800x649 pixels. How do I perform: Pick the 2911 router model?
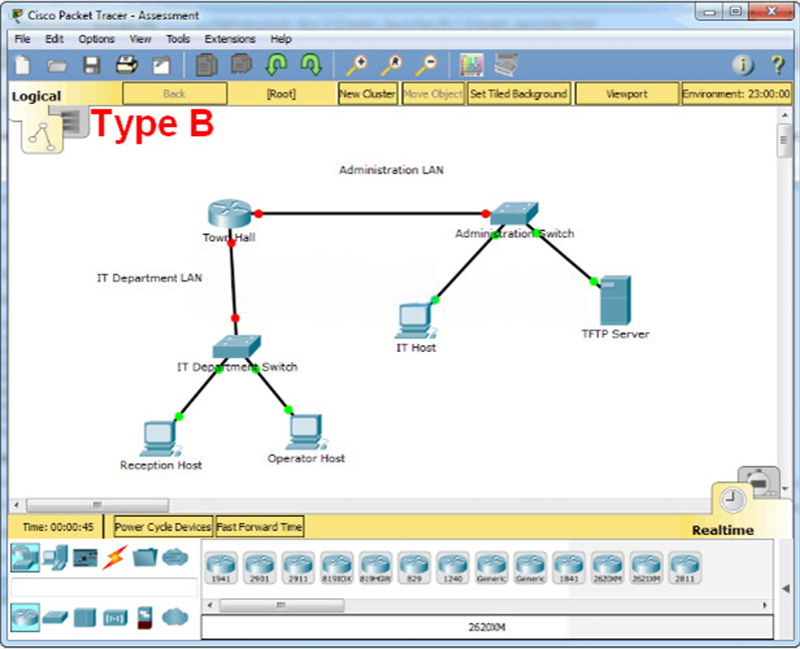[298, 568]
